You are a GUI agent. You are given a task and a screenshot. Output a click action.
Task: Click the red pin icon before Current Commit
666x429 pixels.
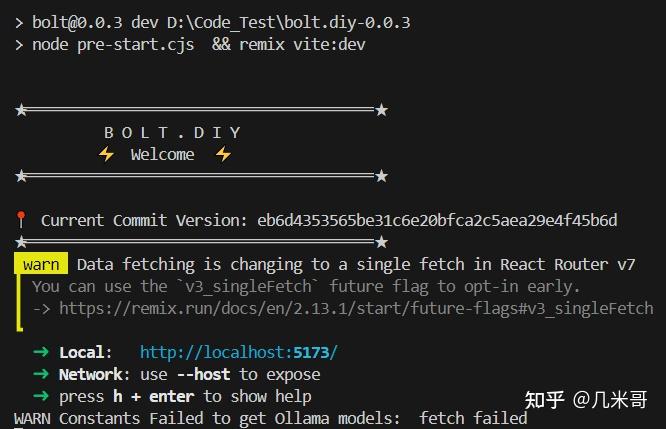click(x=20, y=220)
